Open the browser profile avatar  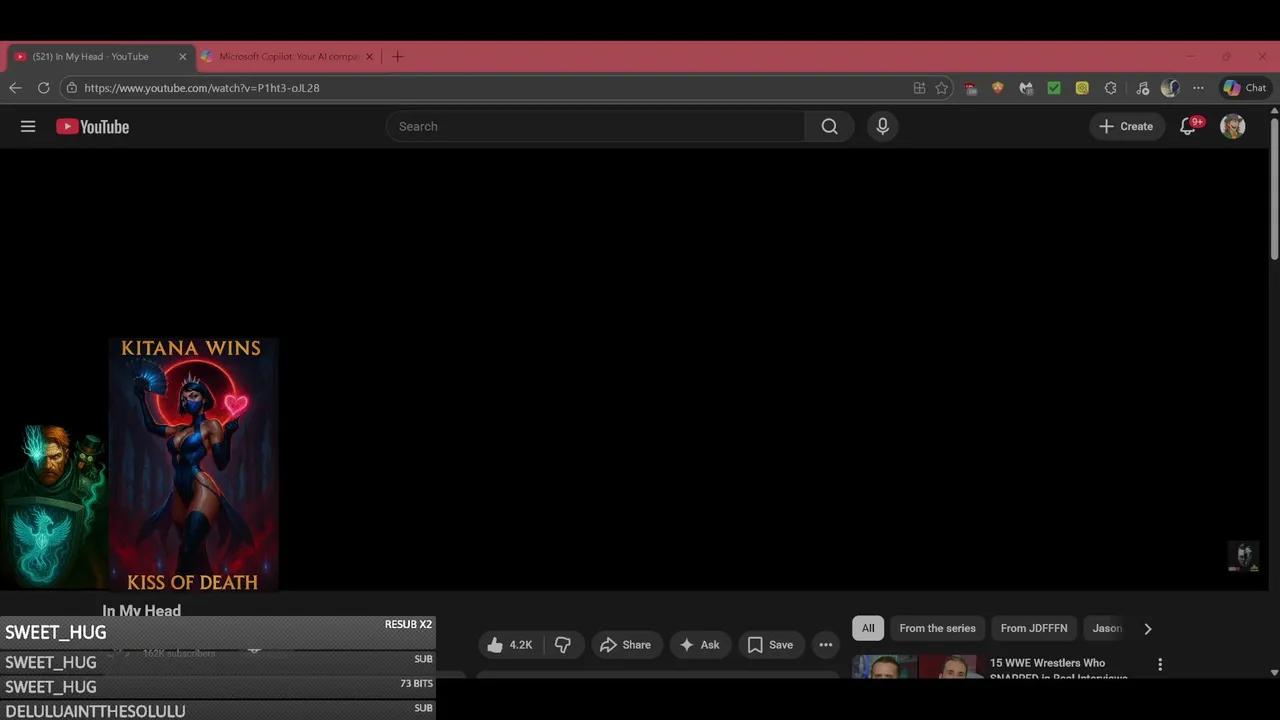tap(1170, 88)
